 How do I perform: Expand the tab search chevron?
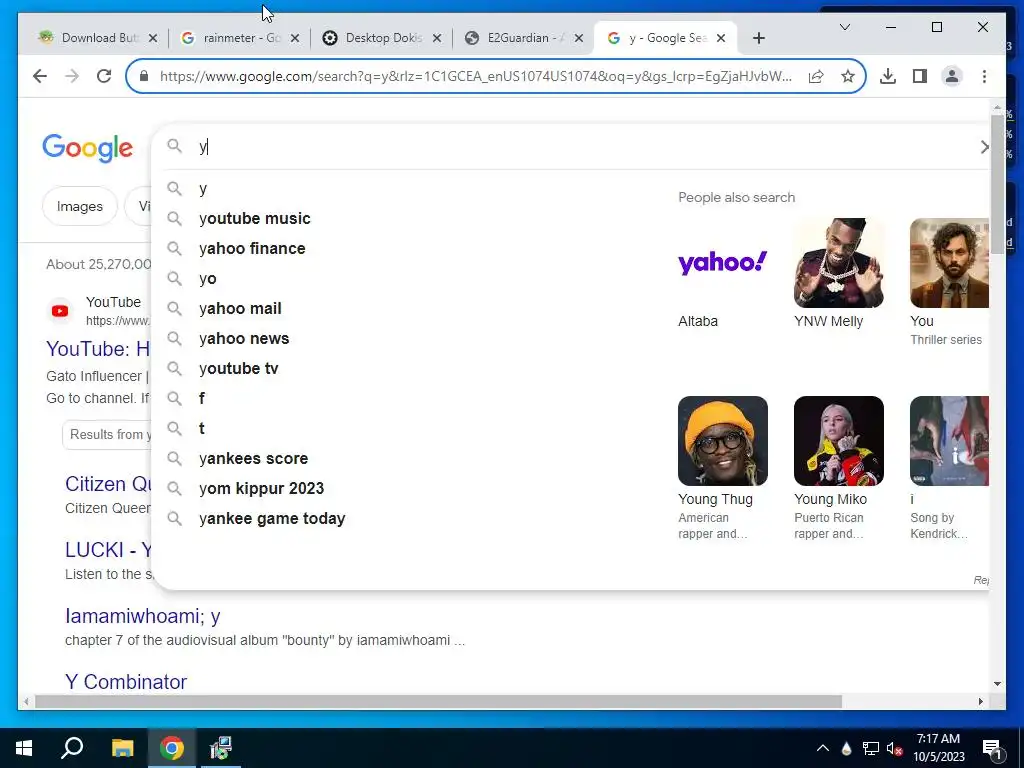pyautogui.click(x=844, y=27)
